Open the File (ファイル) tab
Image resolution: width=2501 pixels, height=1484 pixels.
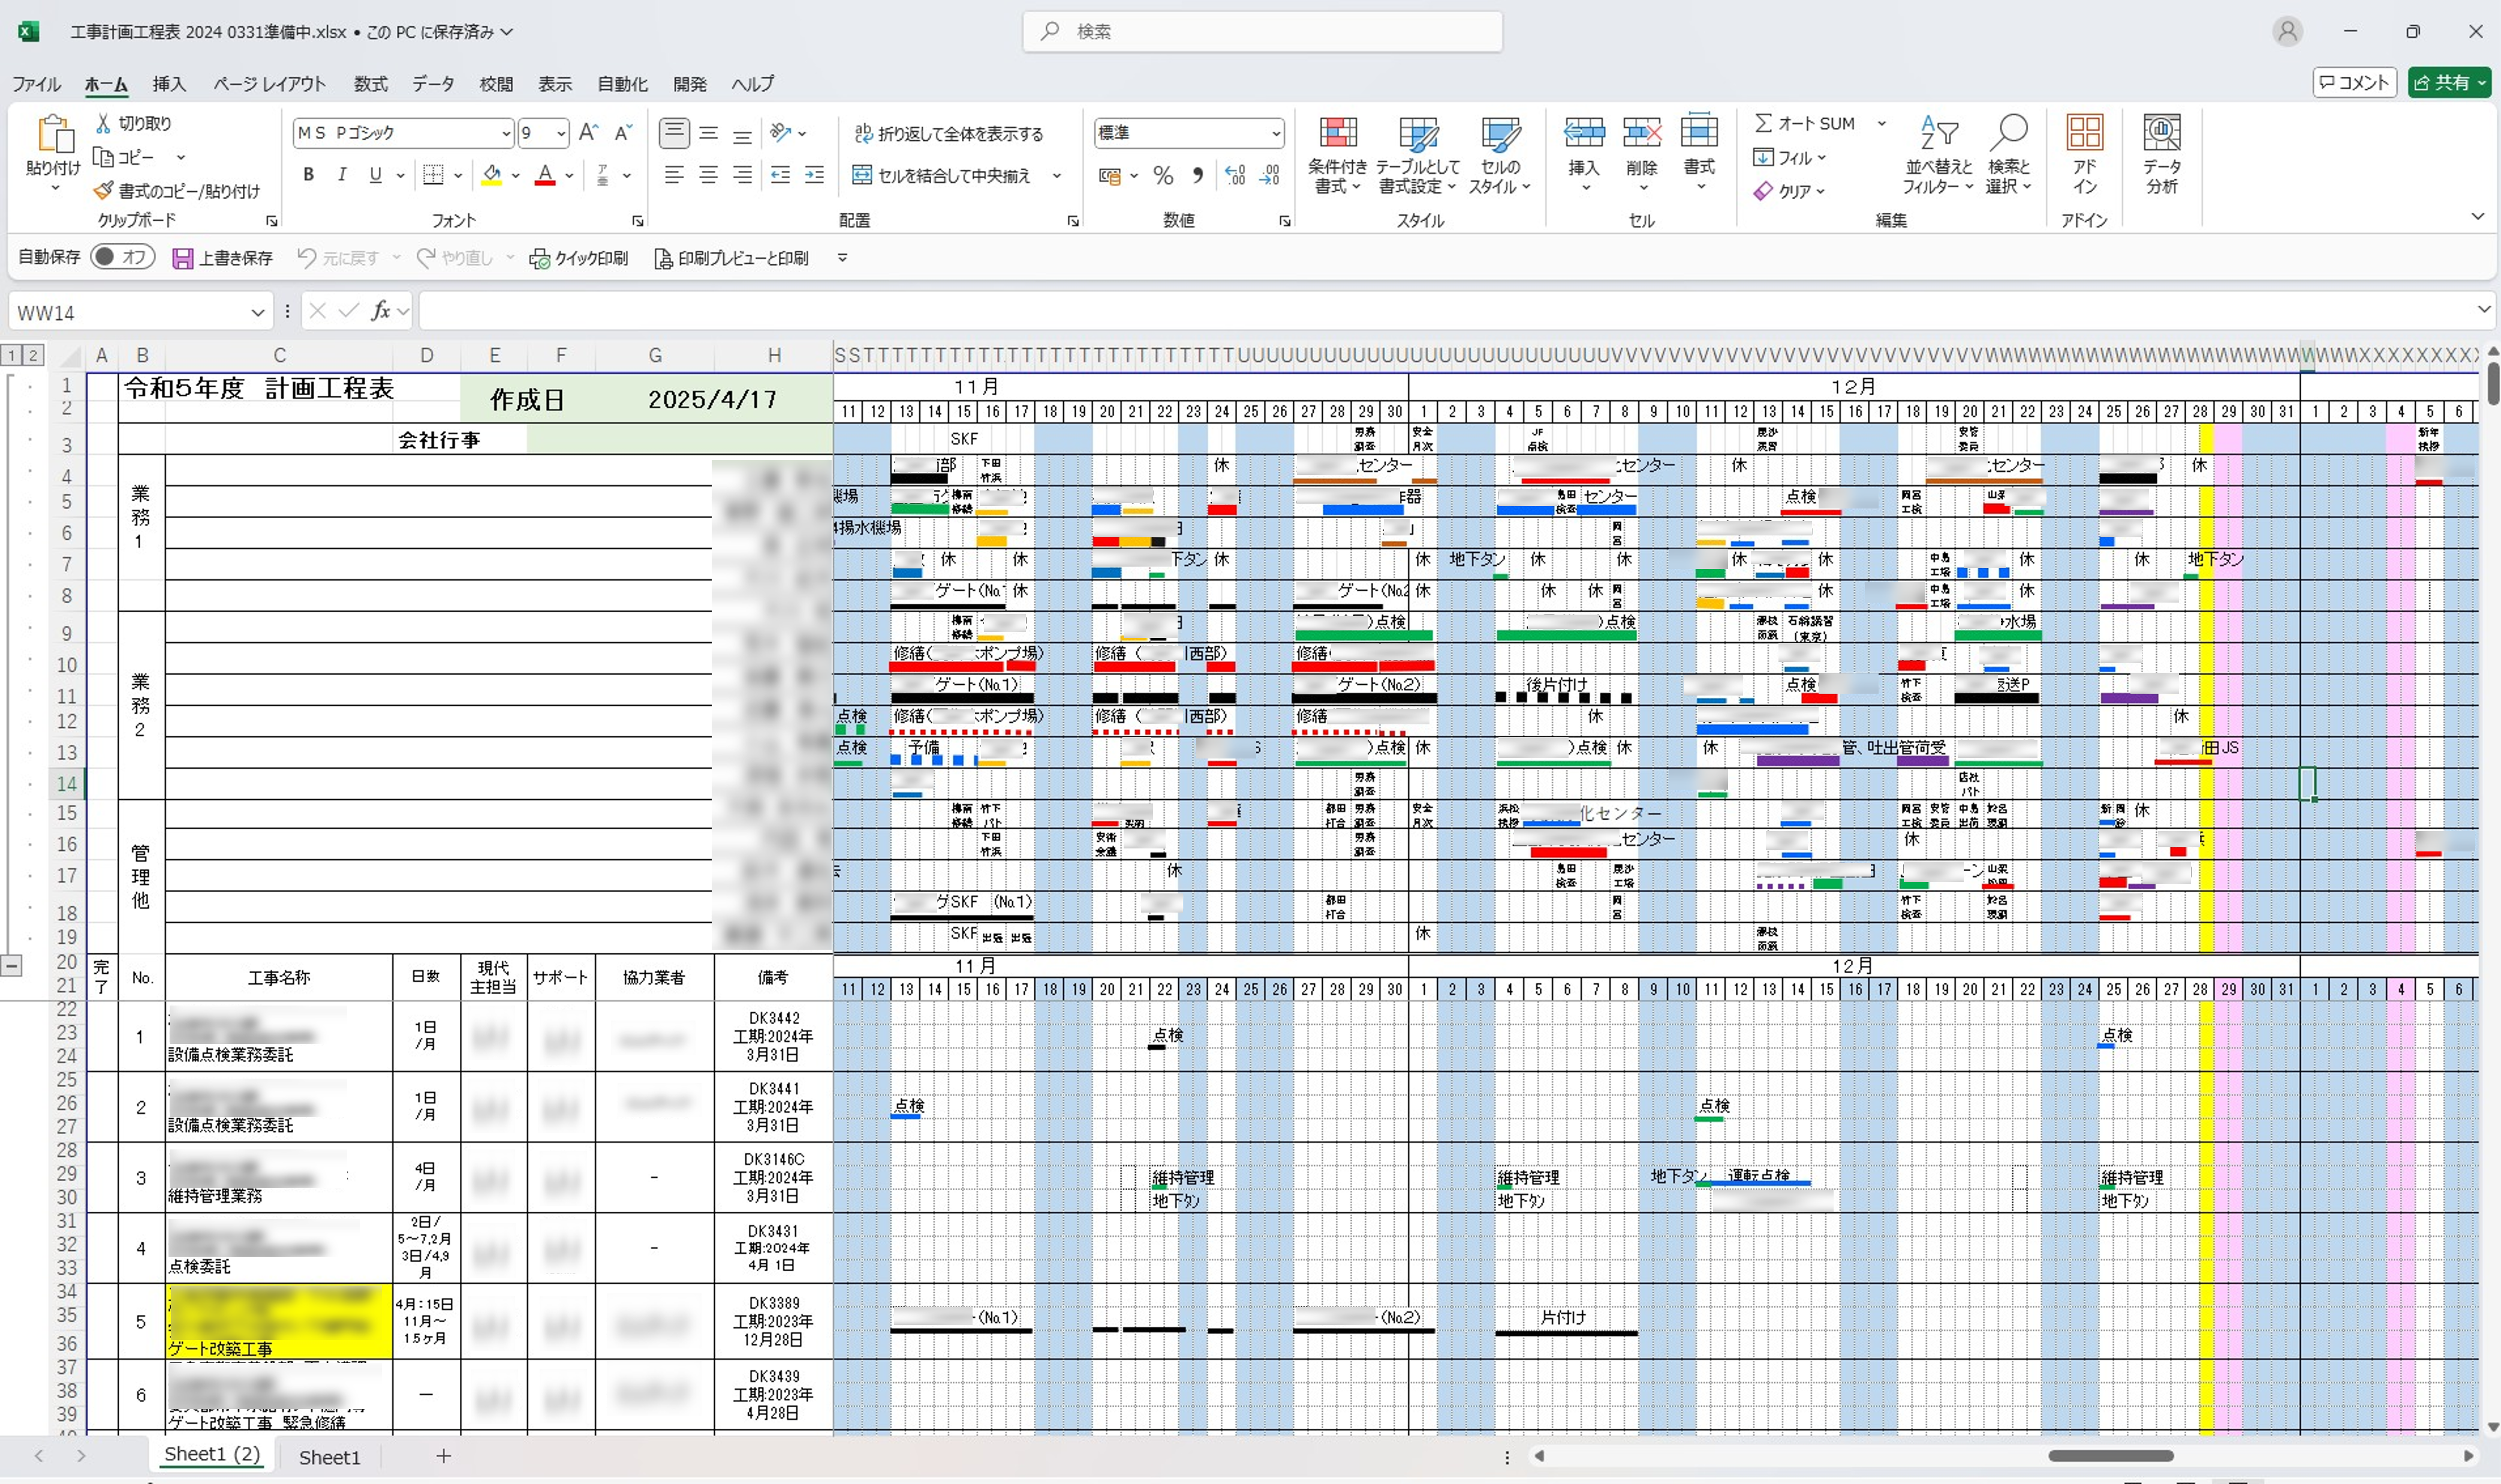pos(36,84)
